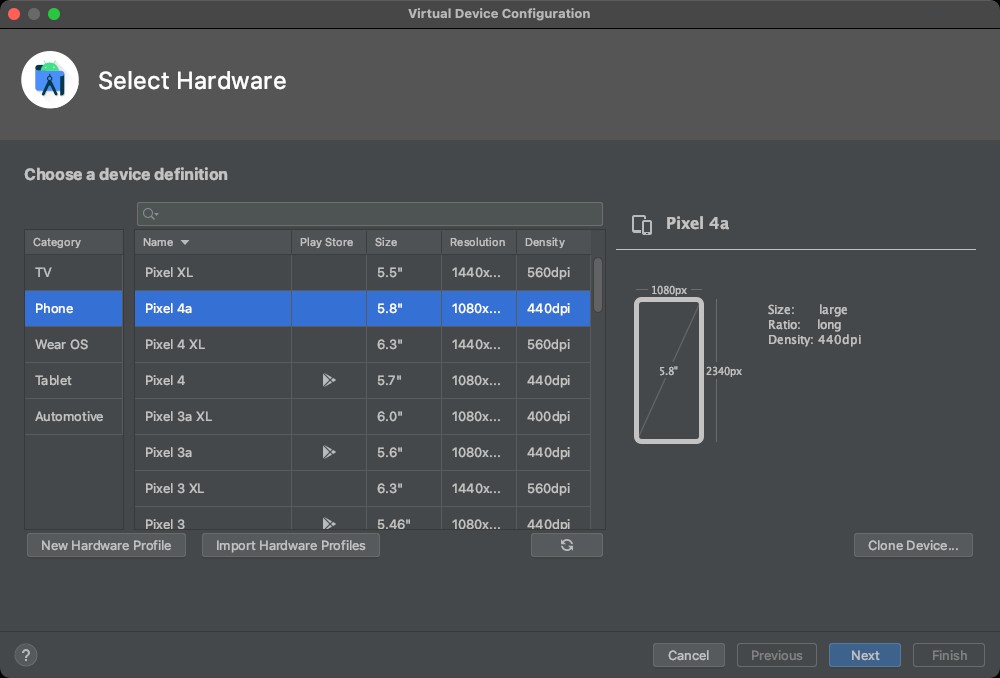1000x678 pixels.
Task: Select the Pixel 3a XL row
Action: point(363,416)
